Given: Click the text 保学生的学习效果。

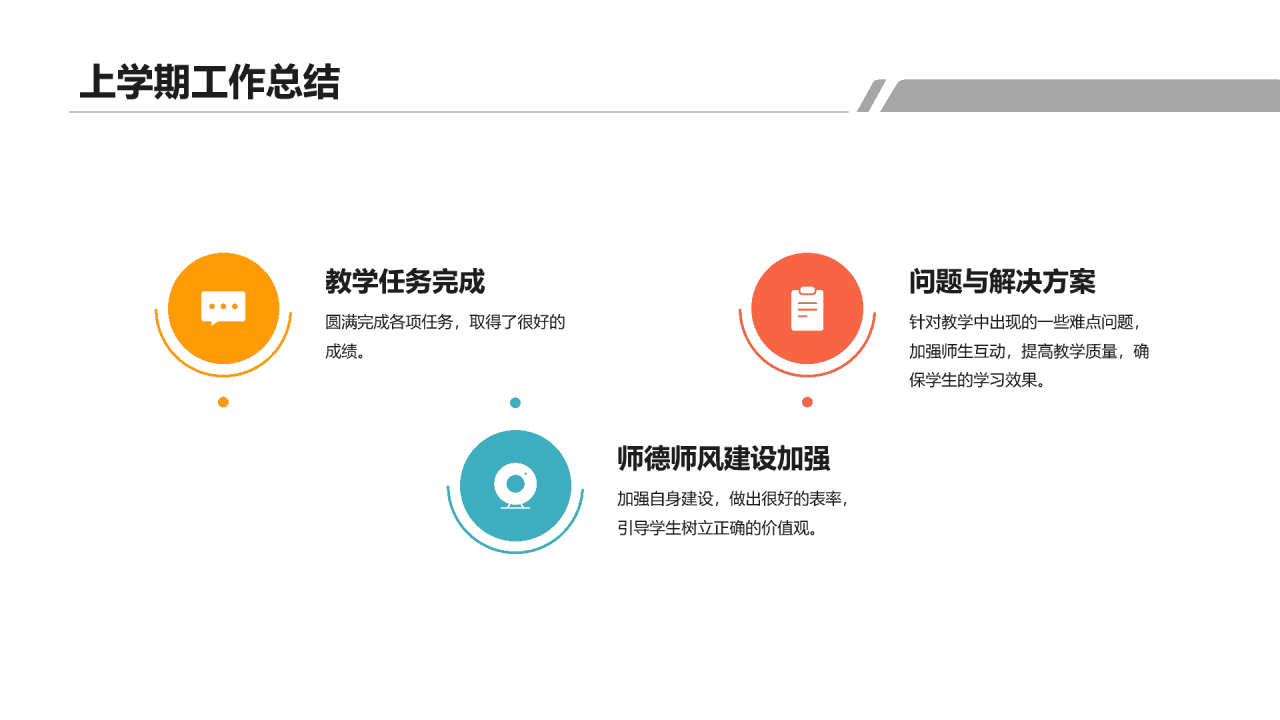Looking at the screenshot, I should click(x=977, y=380).
